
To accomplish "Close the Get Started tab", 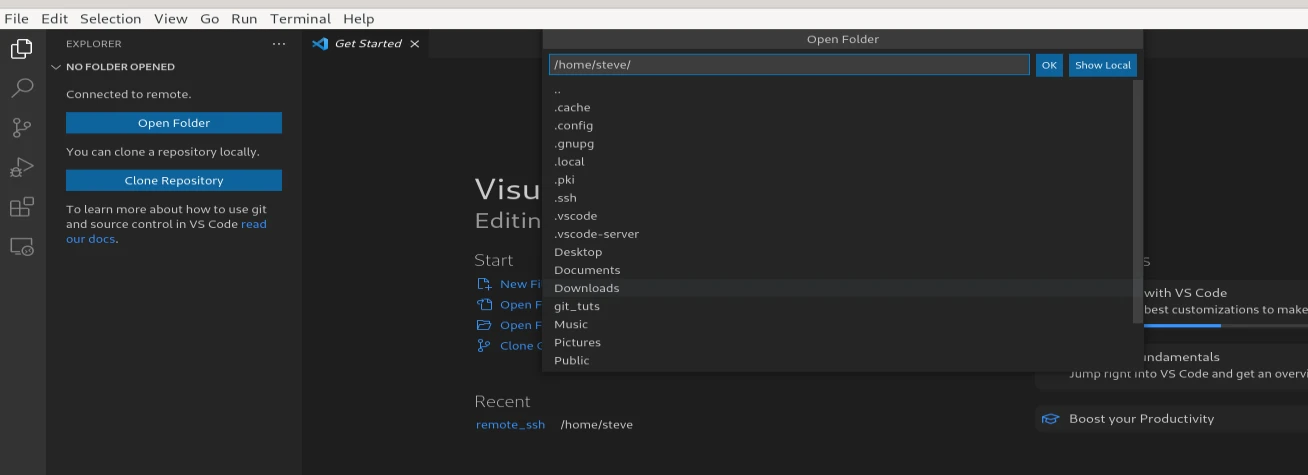I will click(415, 44).
